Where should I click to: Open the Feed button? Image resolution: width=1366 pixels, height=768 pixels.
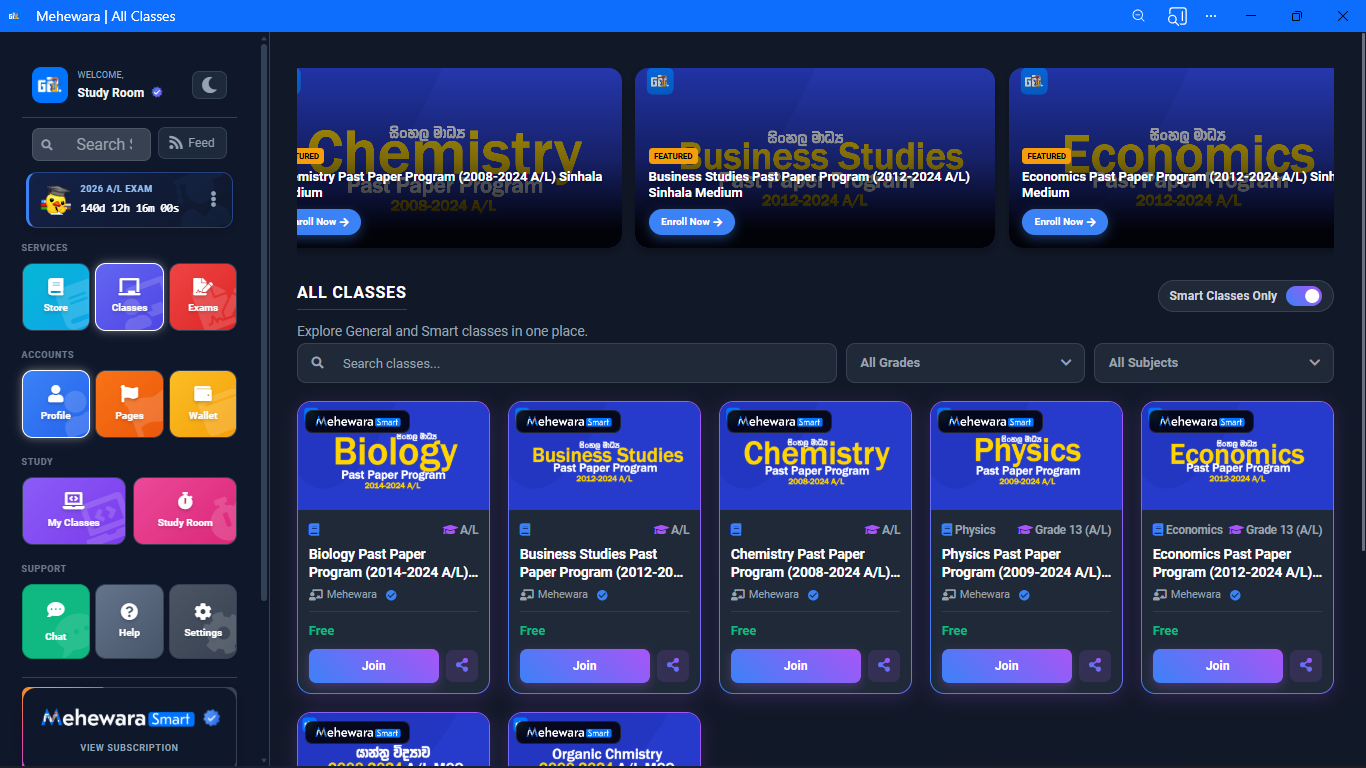click(x=192, y=143)
